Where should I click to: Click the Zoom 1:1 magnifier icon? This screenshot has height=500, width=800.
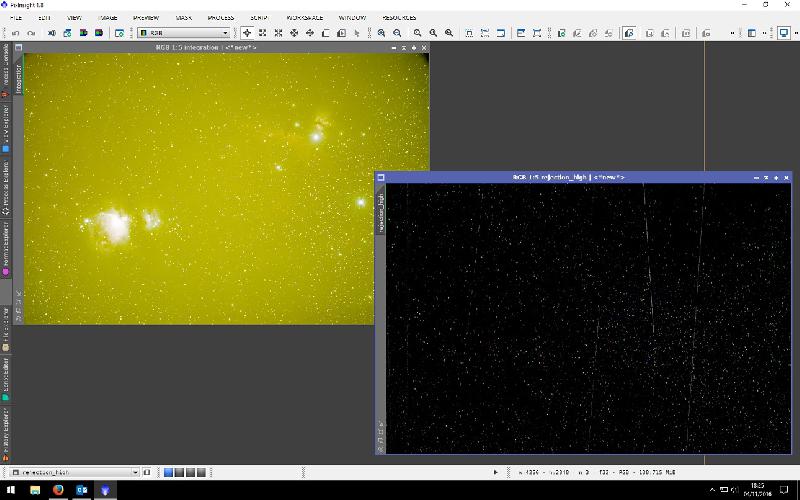[433, 33]
